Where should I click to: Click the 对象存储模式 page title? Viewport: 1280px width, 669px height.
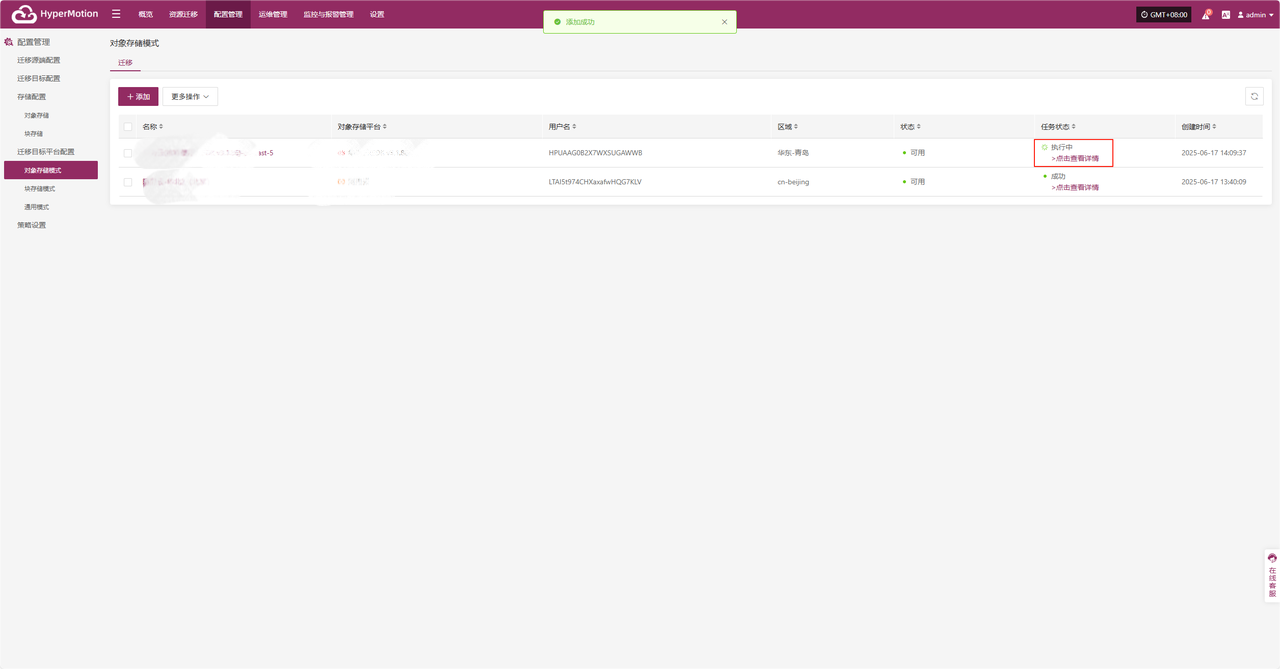pos(134,43)
